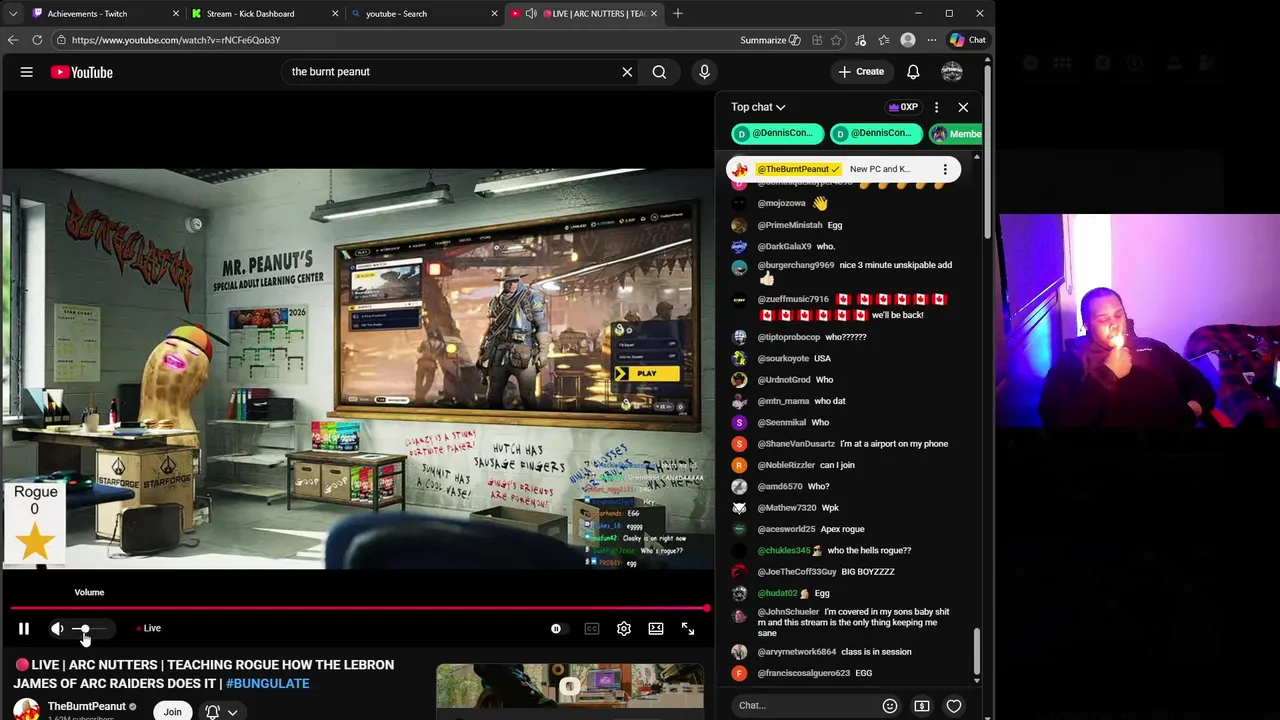This screenshot has height=720, width=1280.
Task: Open the 0XP crown points button
Action: pos(903,107)
